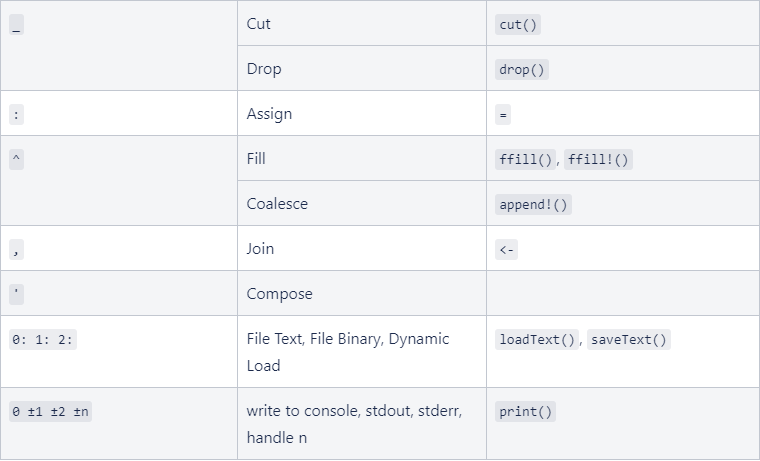The height and width of the screenshot is (461, 760).
Task: Click the Coalesce table cell text
Action: (277, 204)
